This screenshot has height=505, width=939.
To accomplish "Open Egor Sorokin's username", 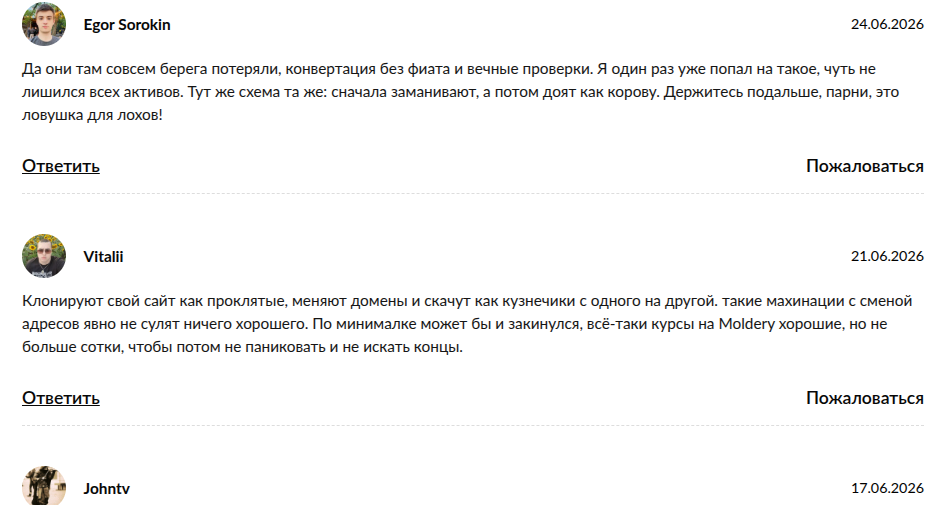I will point(127,25).
